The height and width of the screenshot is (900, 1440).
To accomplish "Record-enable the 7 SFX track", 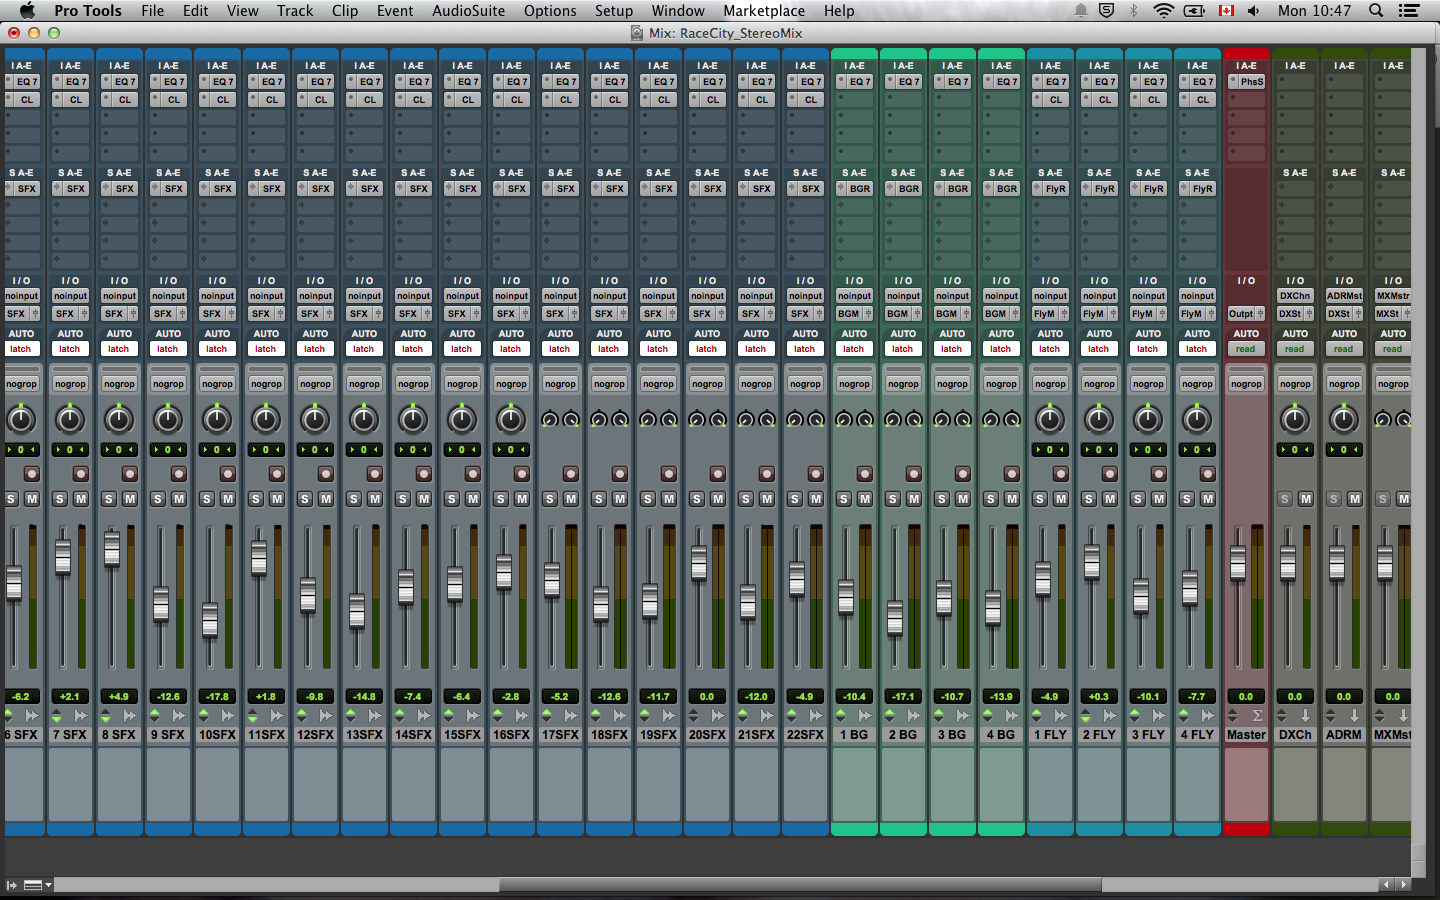I will 80,473.
